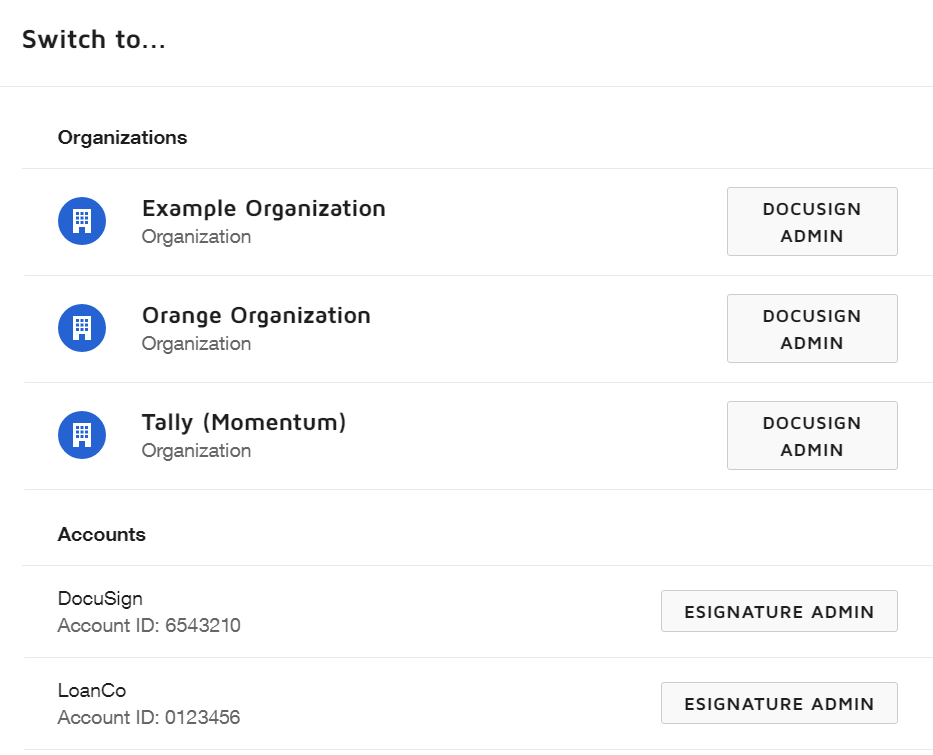Switch to the LoanCo account

[x=91, y=690]
